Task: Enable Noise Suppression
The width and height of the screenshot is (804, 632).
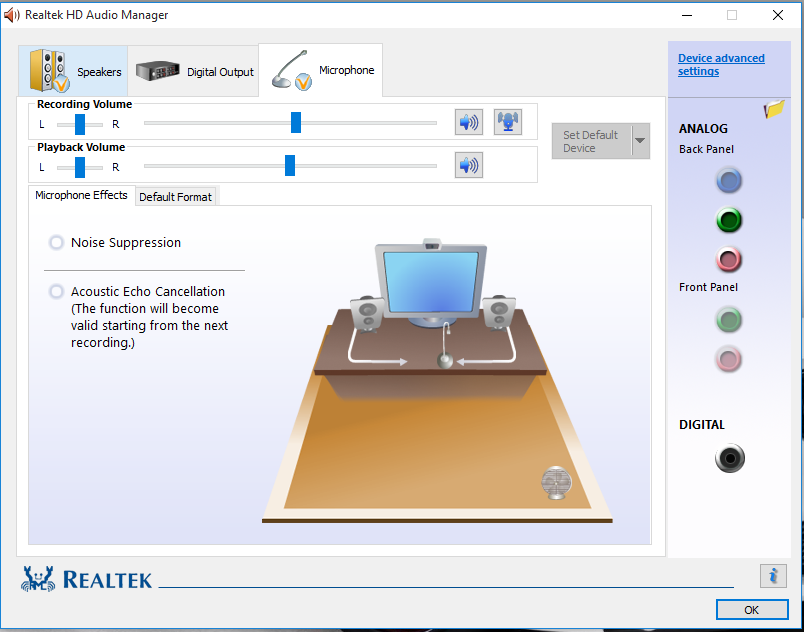Action: [x=56, y=242]
